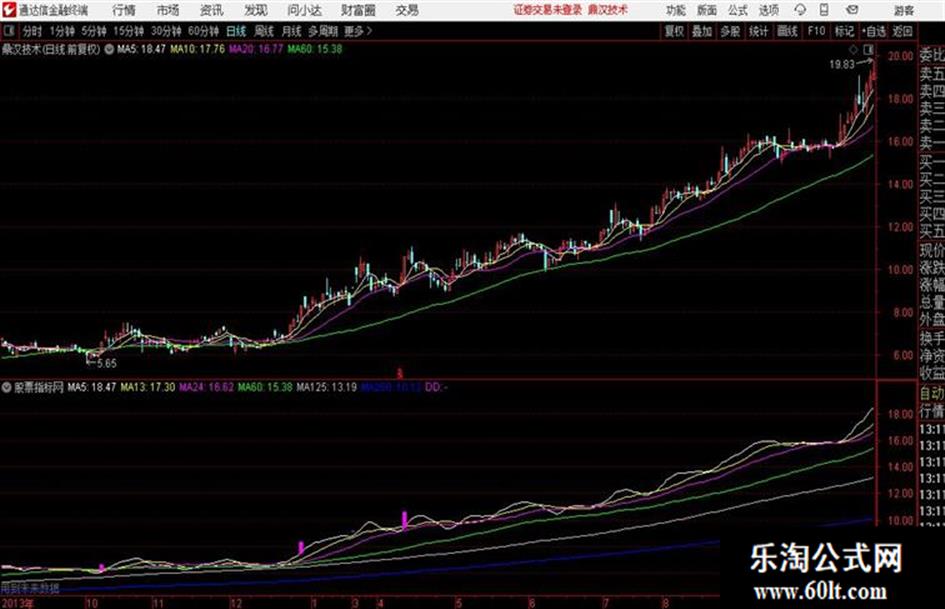Open the 公式 menu
The image size is (945, 609).
point(738,10)
